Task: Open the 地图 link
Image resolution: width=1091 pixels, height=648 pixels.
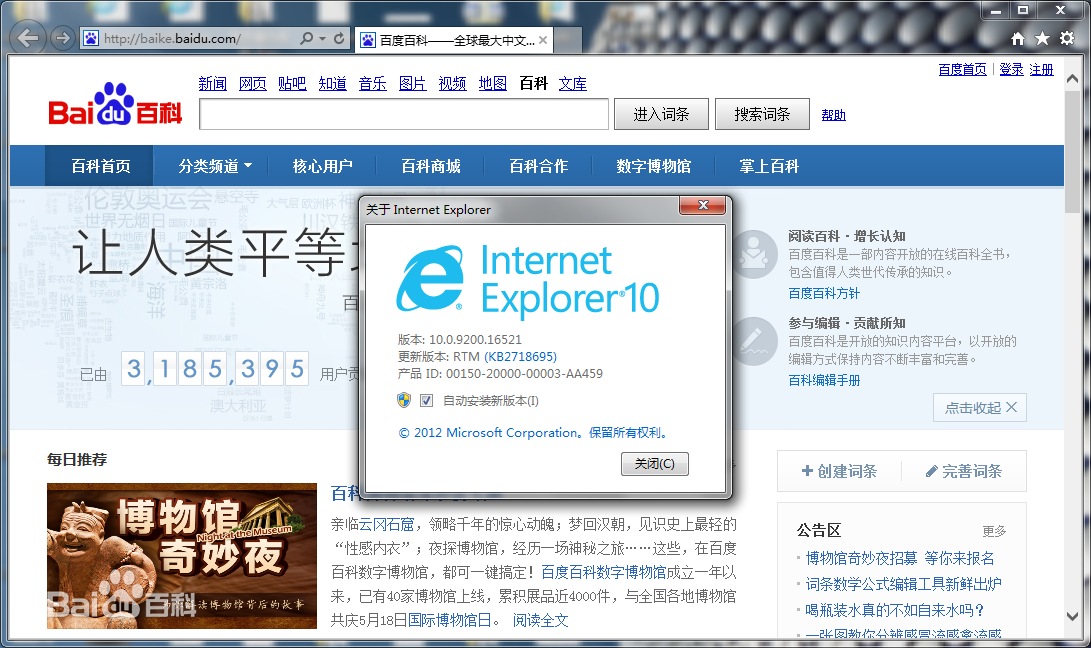Action: tap(493, 84)
